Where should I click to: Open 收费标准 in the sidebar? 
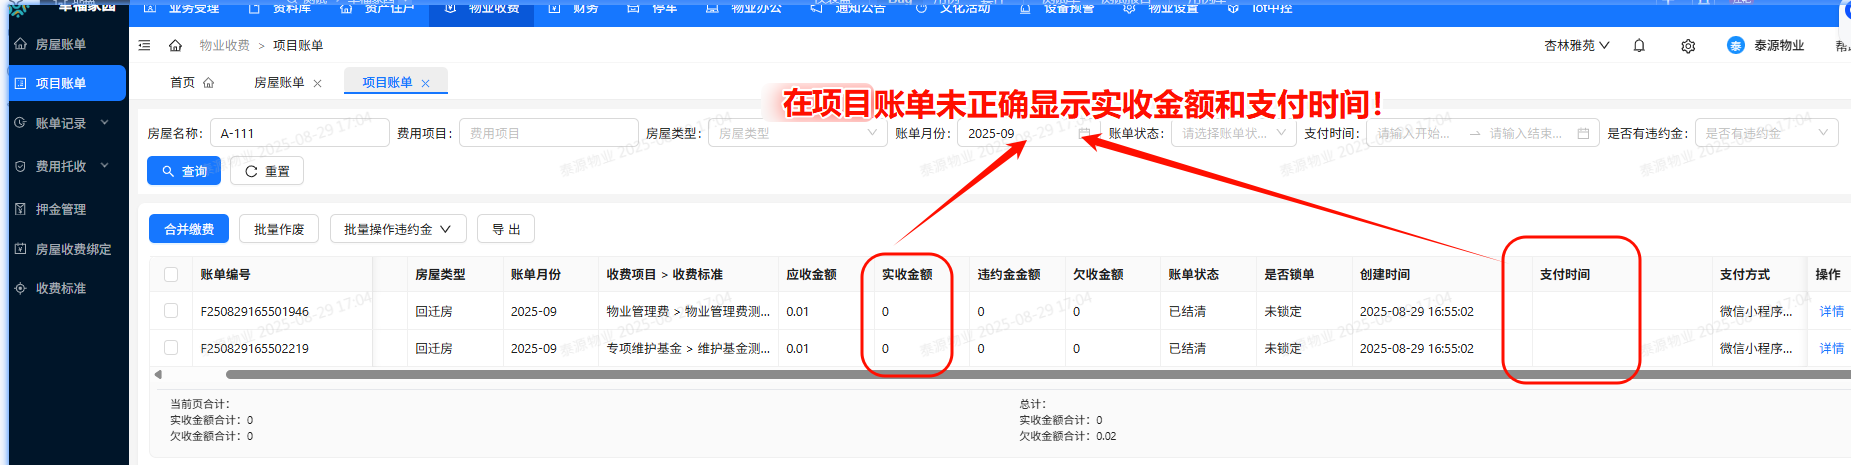pyautogui.click(x=61, y=288)
